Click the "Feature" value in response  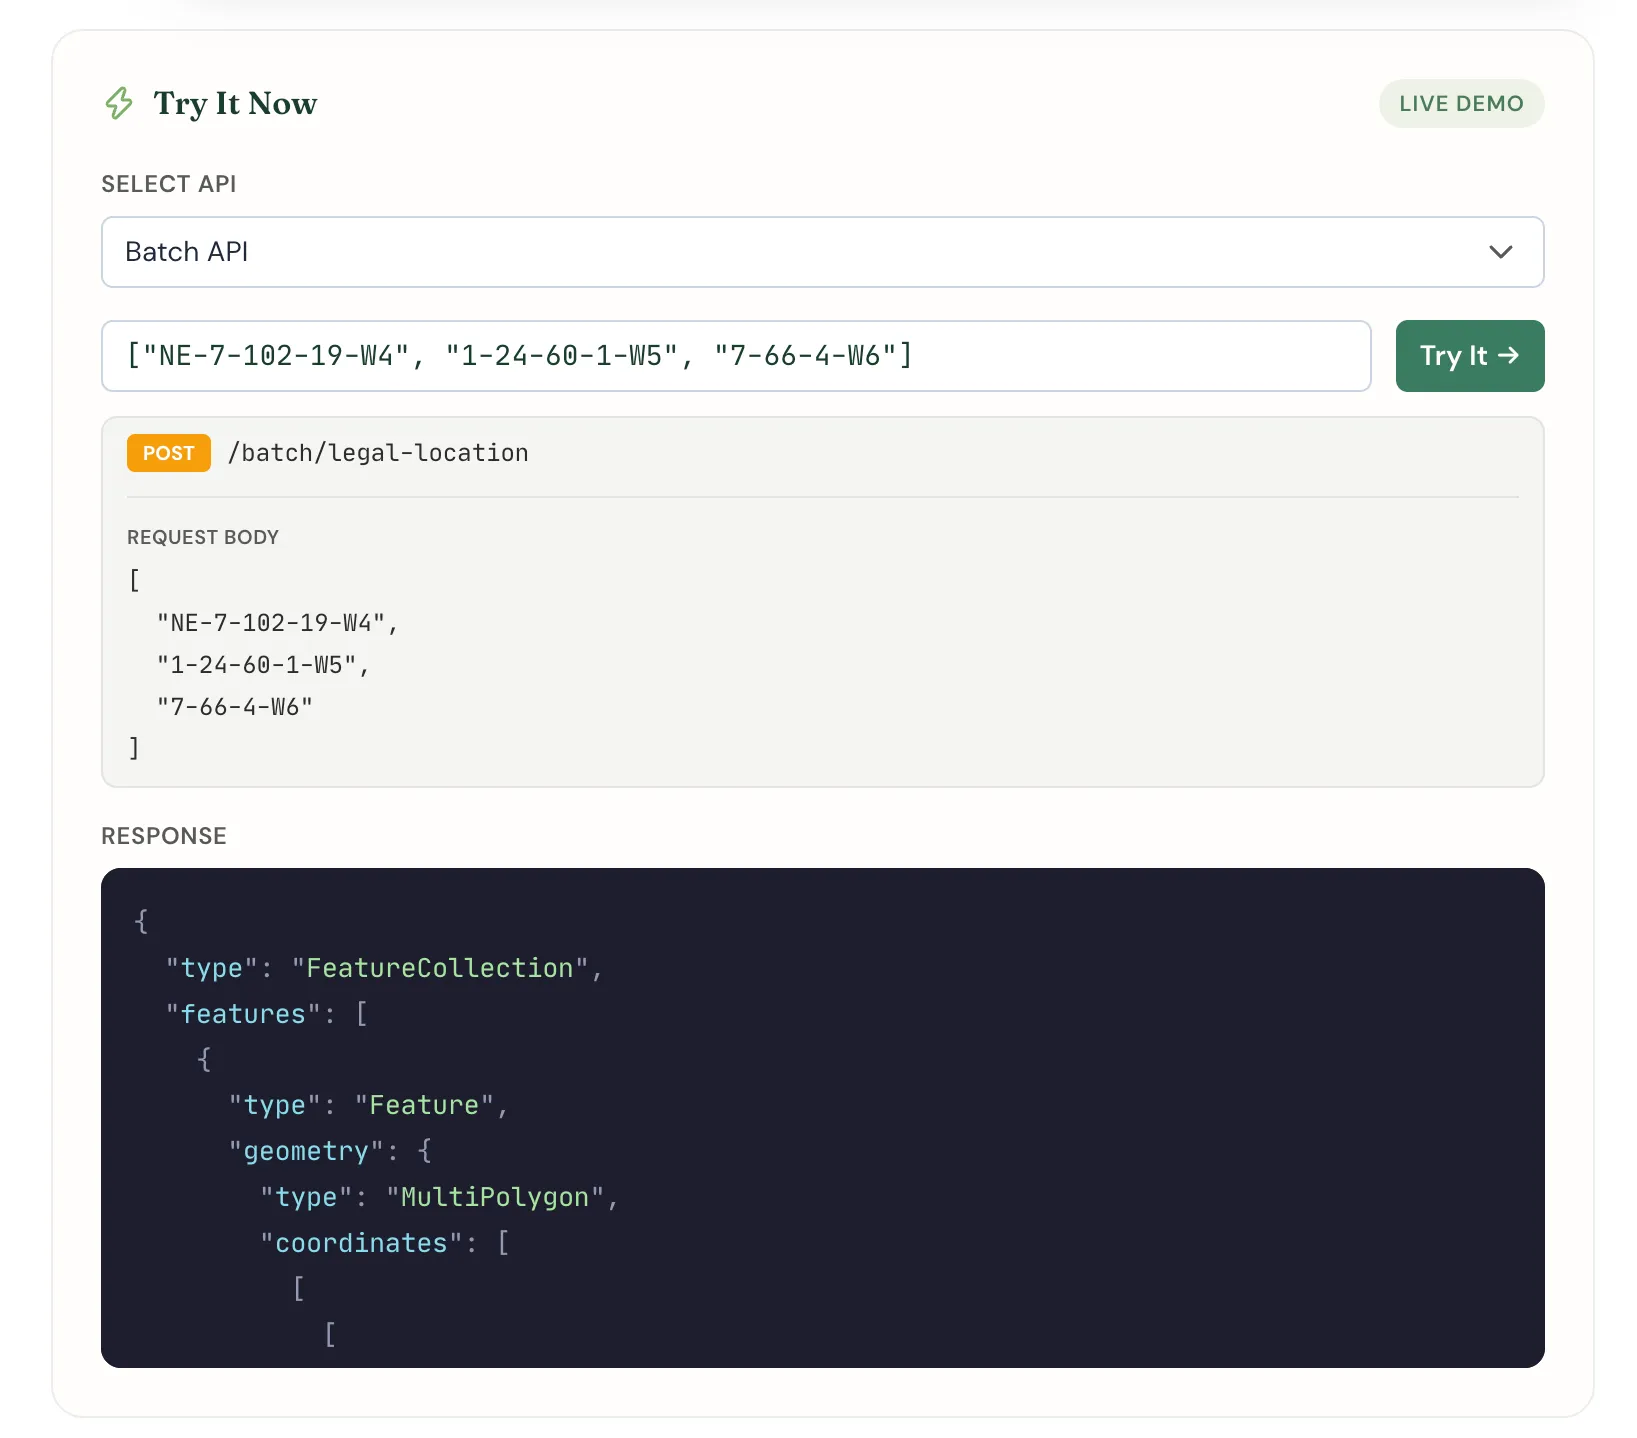(x=424, y=1105)
